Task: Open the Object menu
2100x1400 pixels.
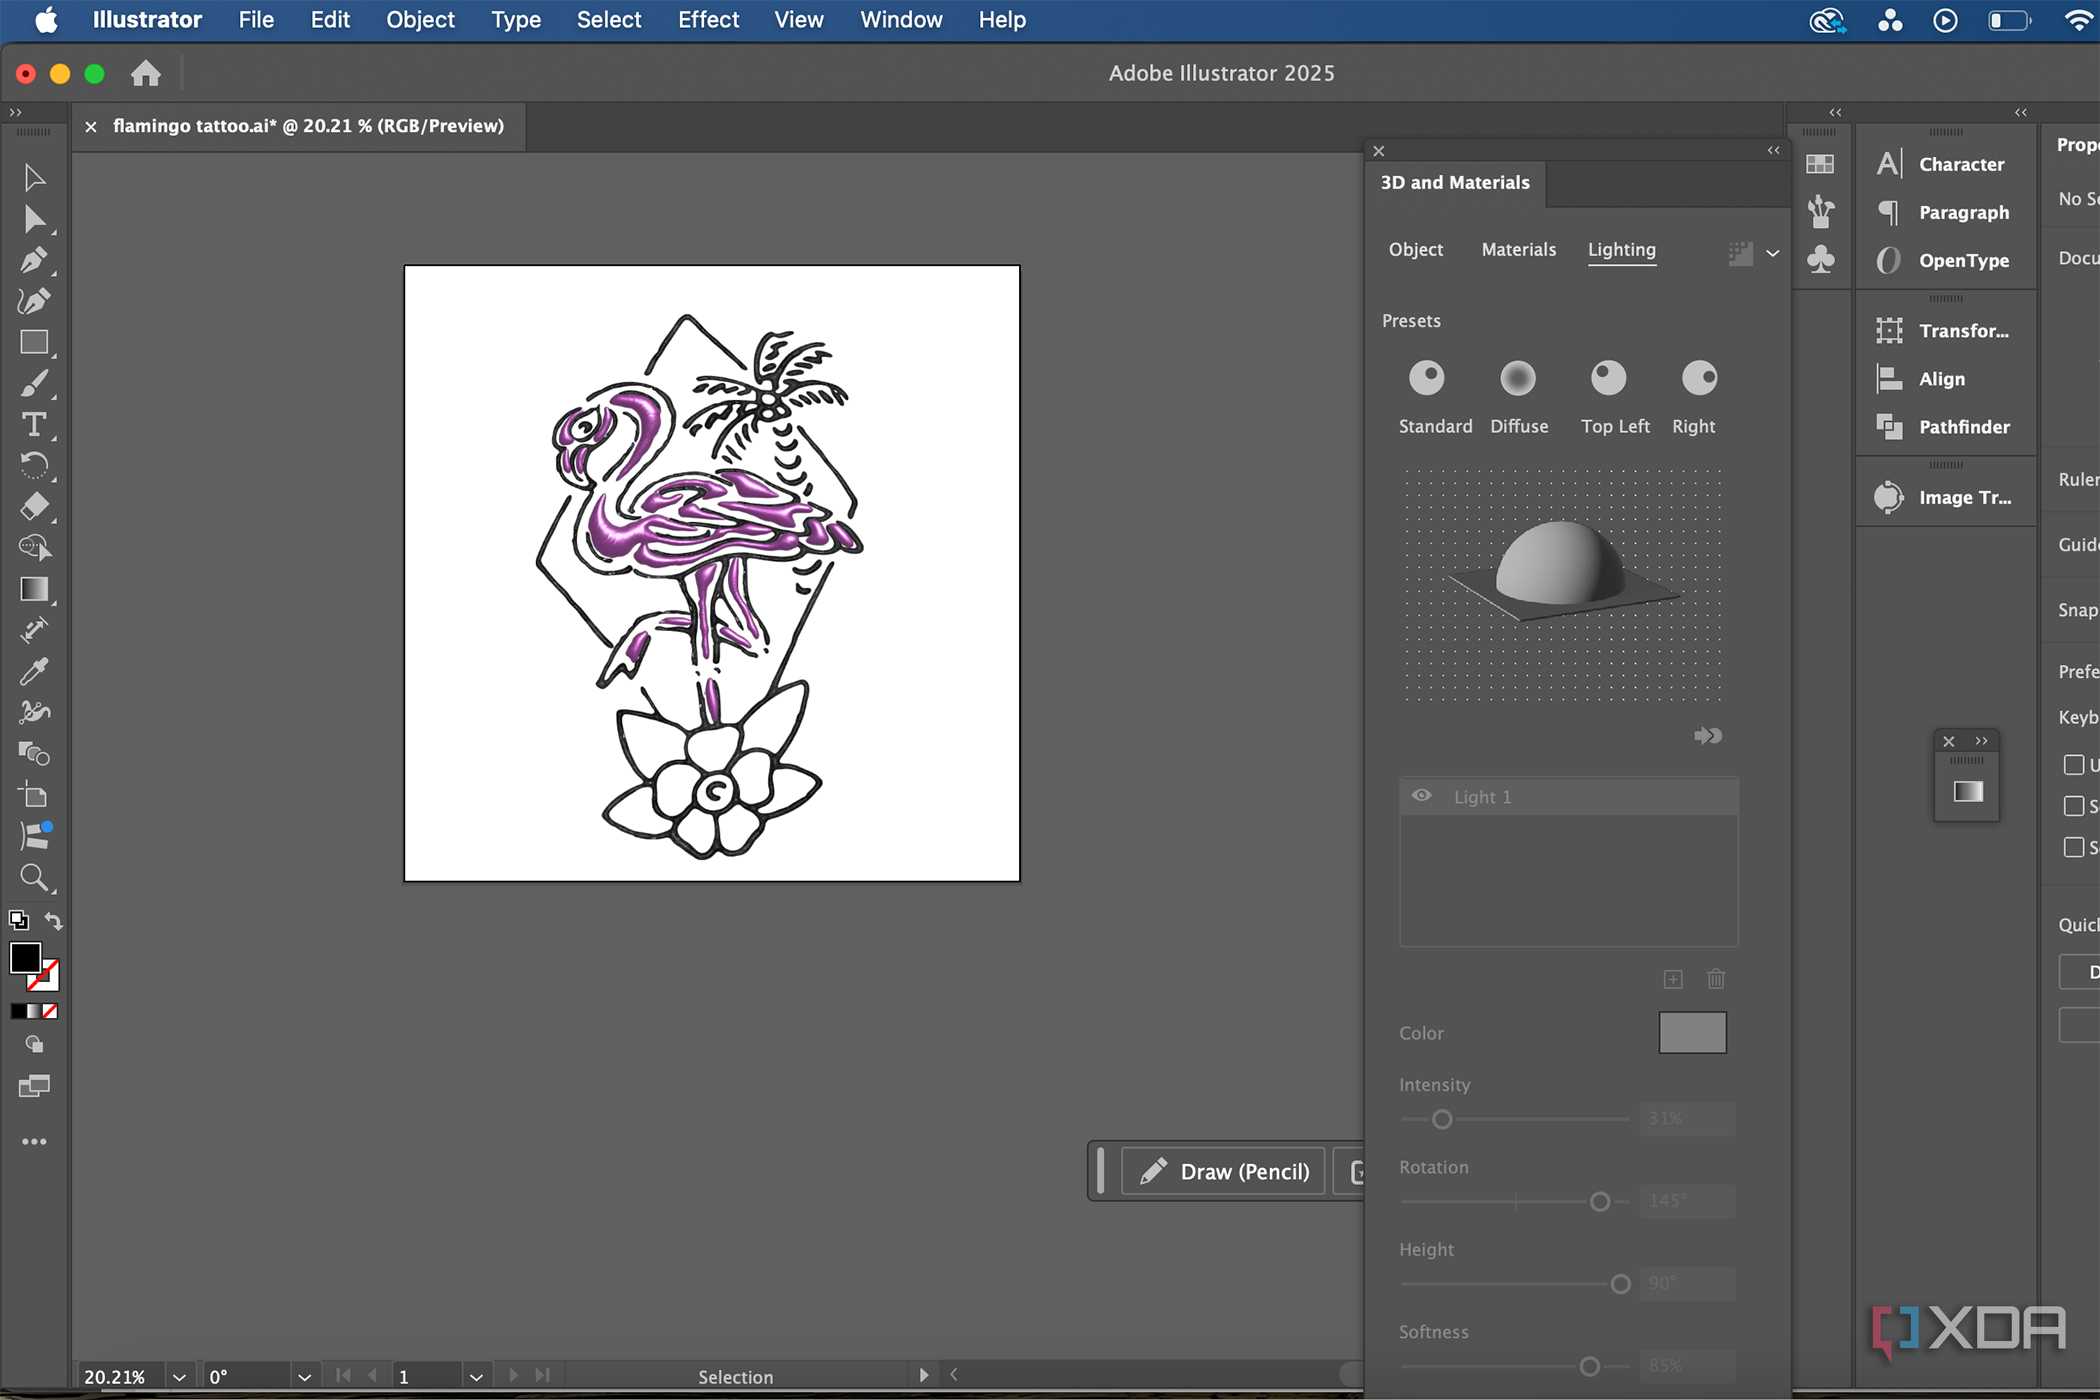Action: 420,20
